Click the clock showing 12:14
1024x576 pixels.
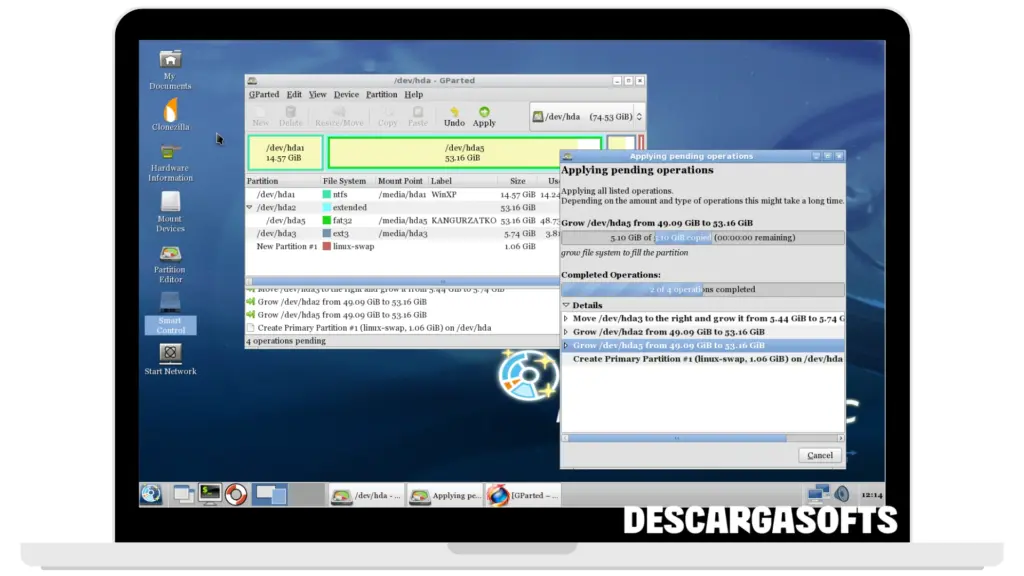tap(871, 495)
